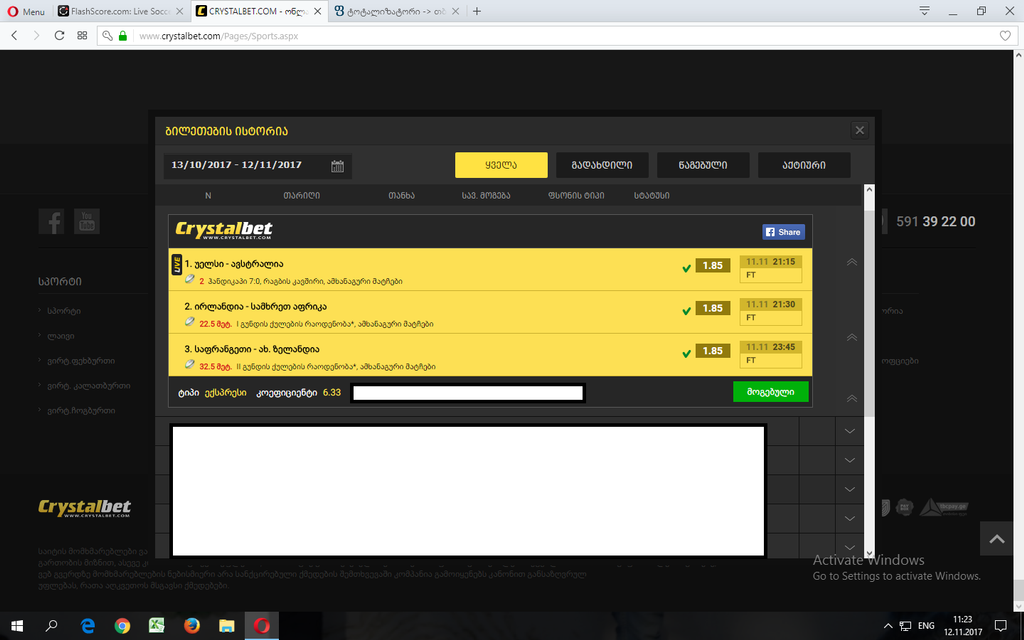Open the network tray icon

(x=905, y=626)
